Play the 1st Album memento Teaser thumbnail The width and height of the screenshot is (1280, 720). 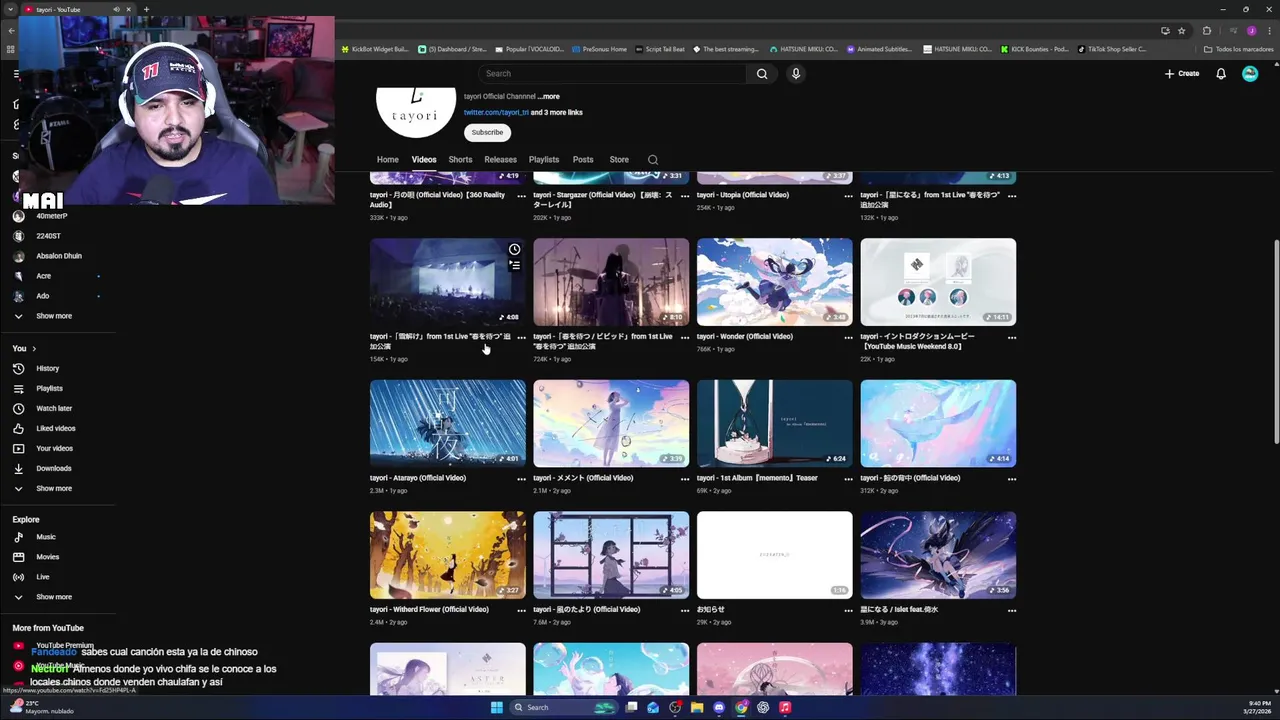click(775, 423)
